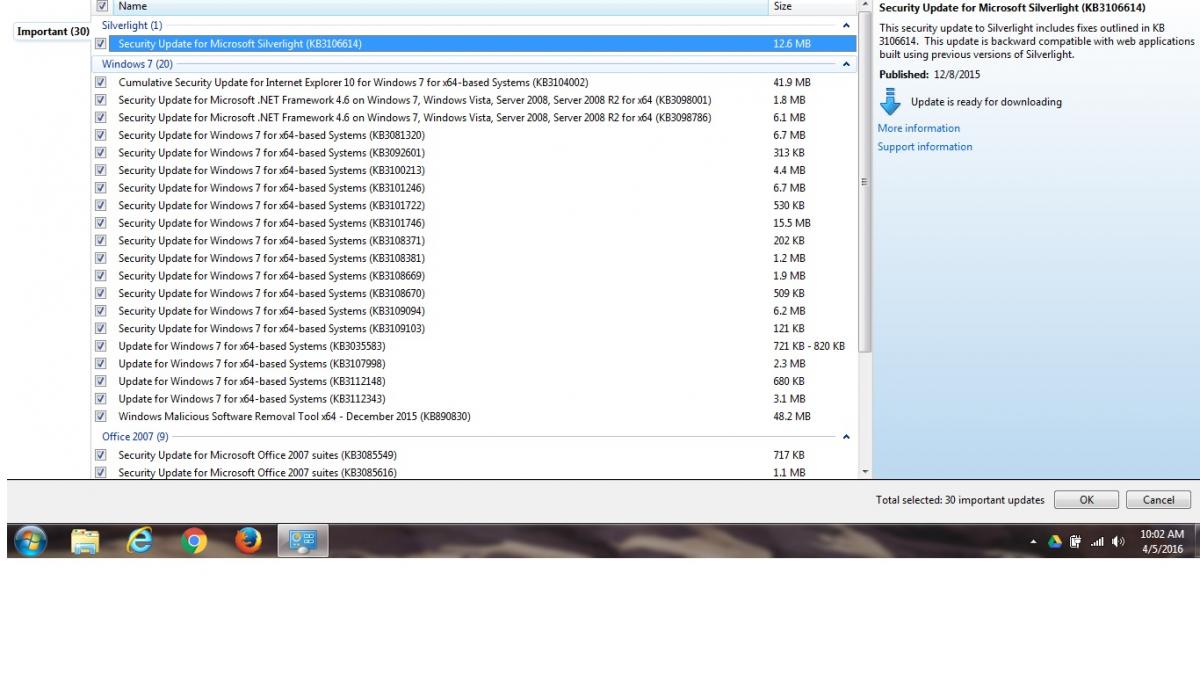
Task: Open the network signal tray icon
Action: pos(1097,542)
